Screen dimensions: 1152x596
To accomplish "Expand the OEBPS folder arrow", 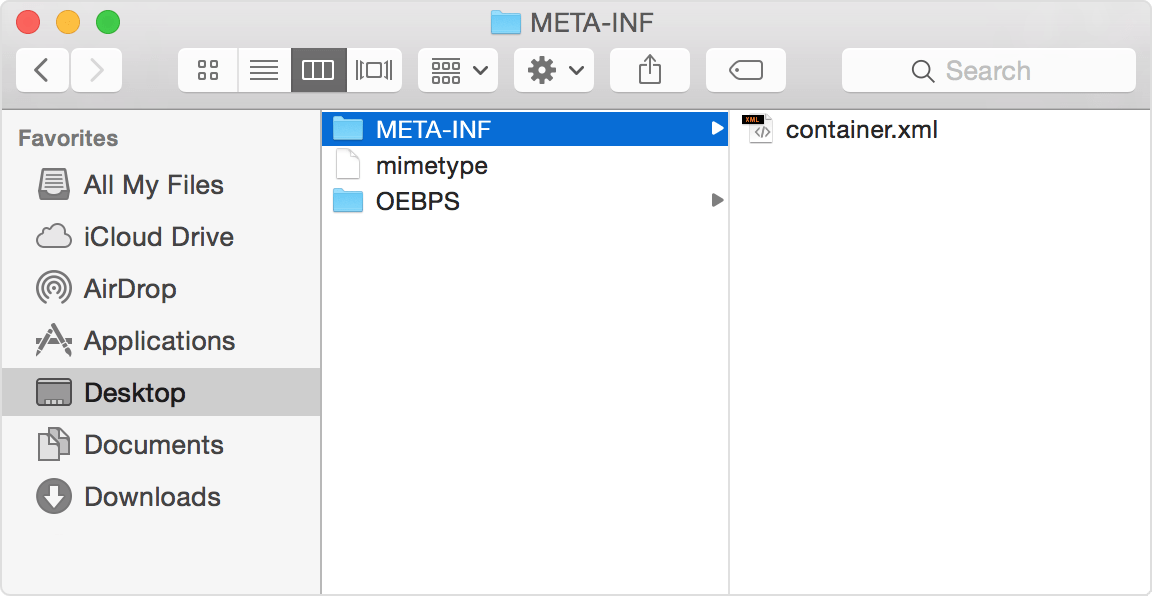I will click(x=717, y=201).
